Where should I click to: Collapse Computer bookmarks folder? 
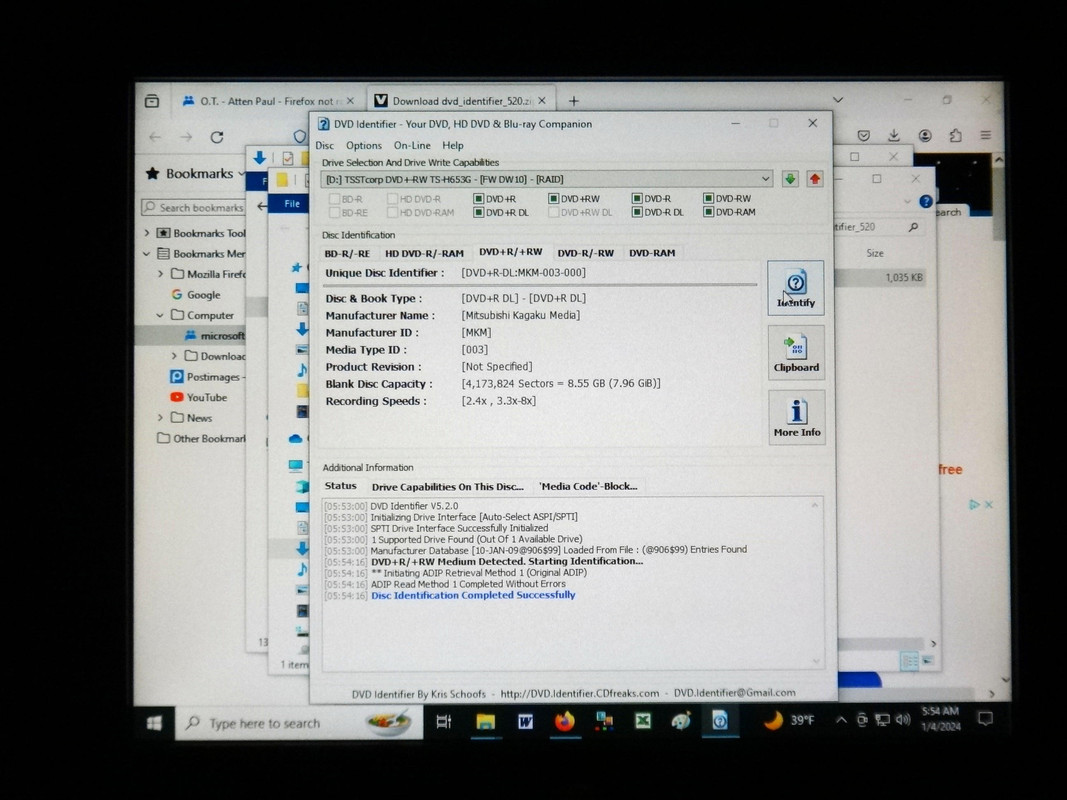[161, 315]
